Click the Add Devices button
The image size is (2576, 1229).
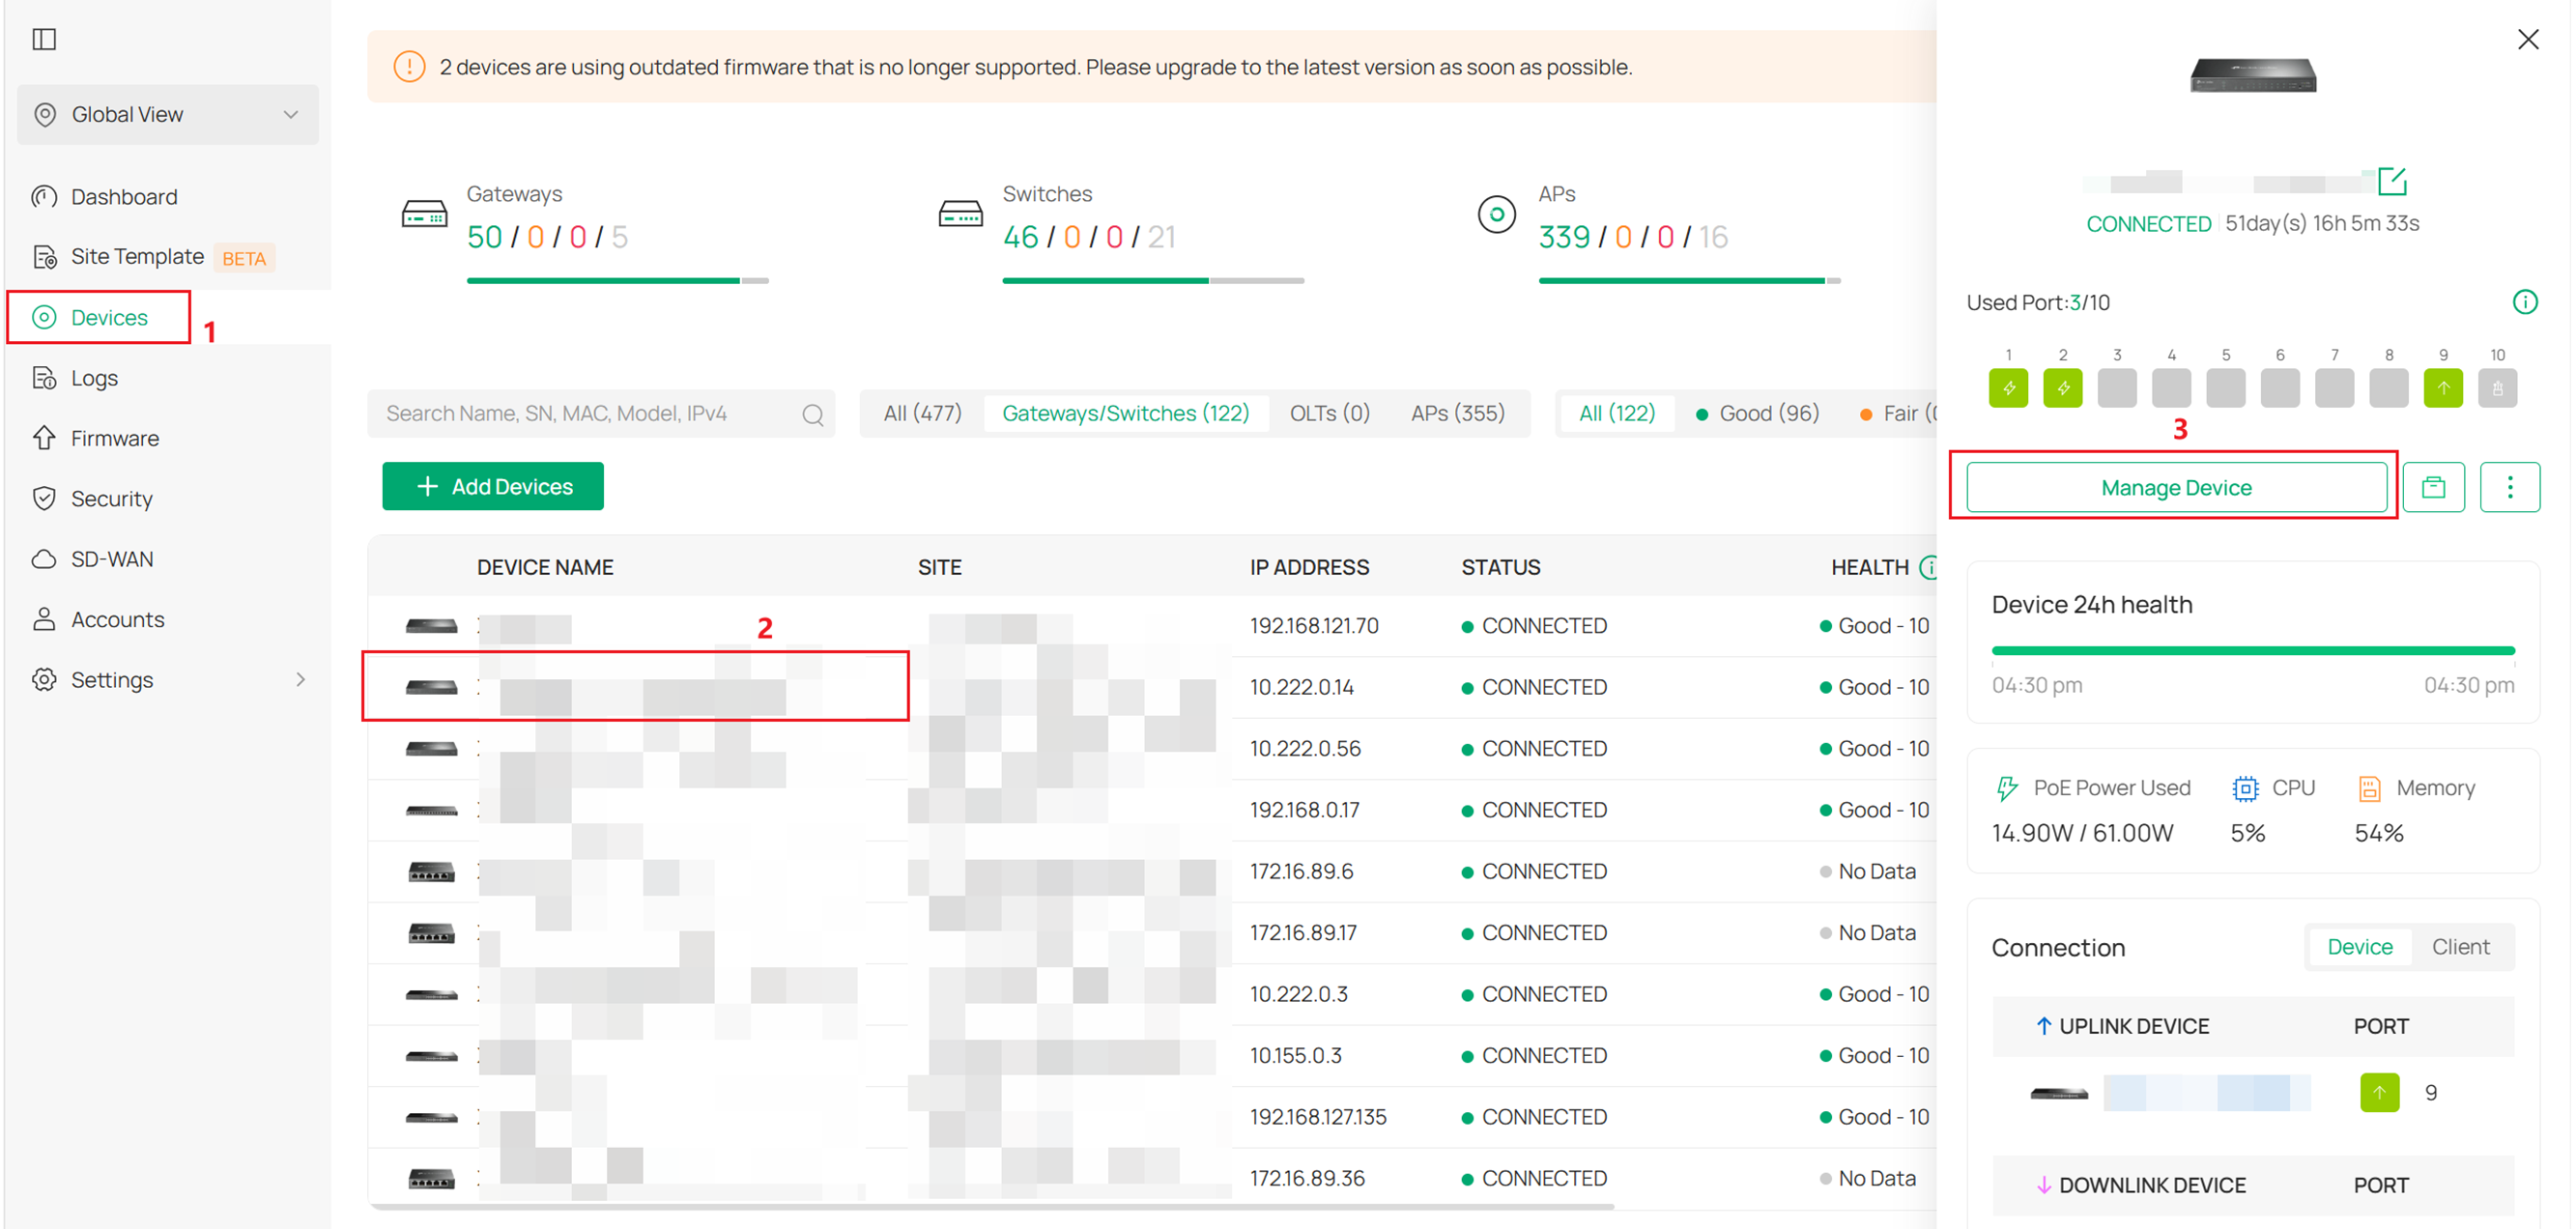pyautogui.click(x=492, y=486)
